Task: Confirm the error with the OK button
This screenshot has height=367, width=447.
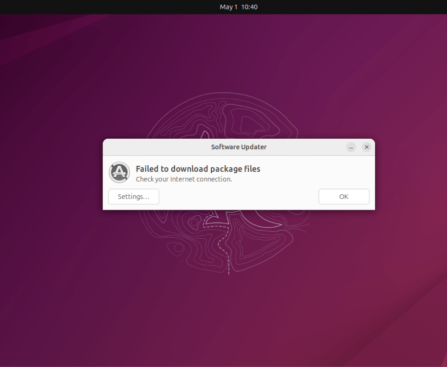Action: [x=344, y=196]
